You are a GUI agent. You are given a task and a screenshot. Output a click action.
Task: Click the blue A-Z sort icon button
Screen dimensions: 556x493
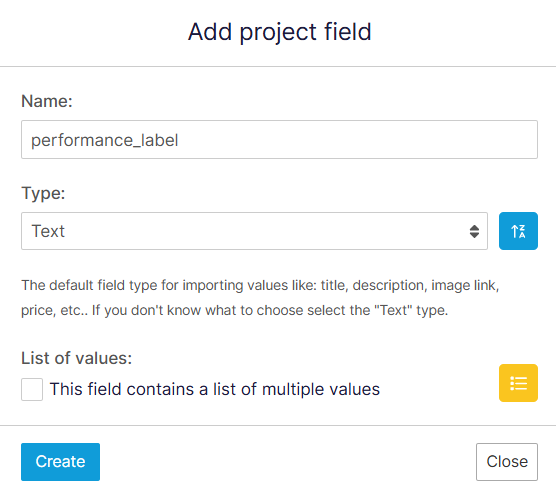(x=518, y=231)
